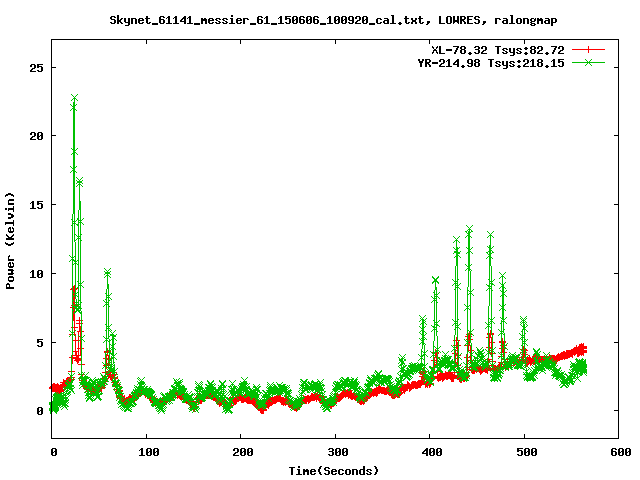Click the tallest green peak near 22 Kelvin
640x480 pixels.
pyautogui.click(x=74, y=99)
